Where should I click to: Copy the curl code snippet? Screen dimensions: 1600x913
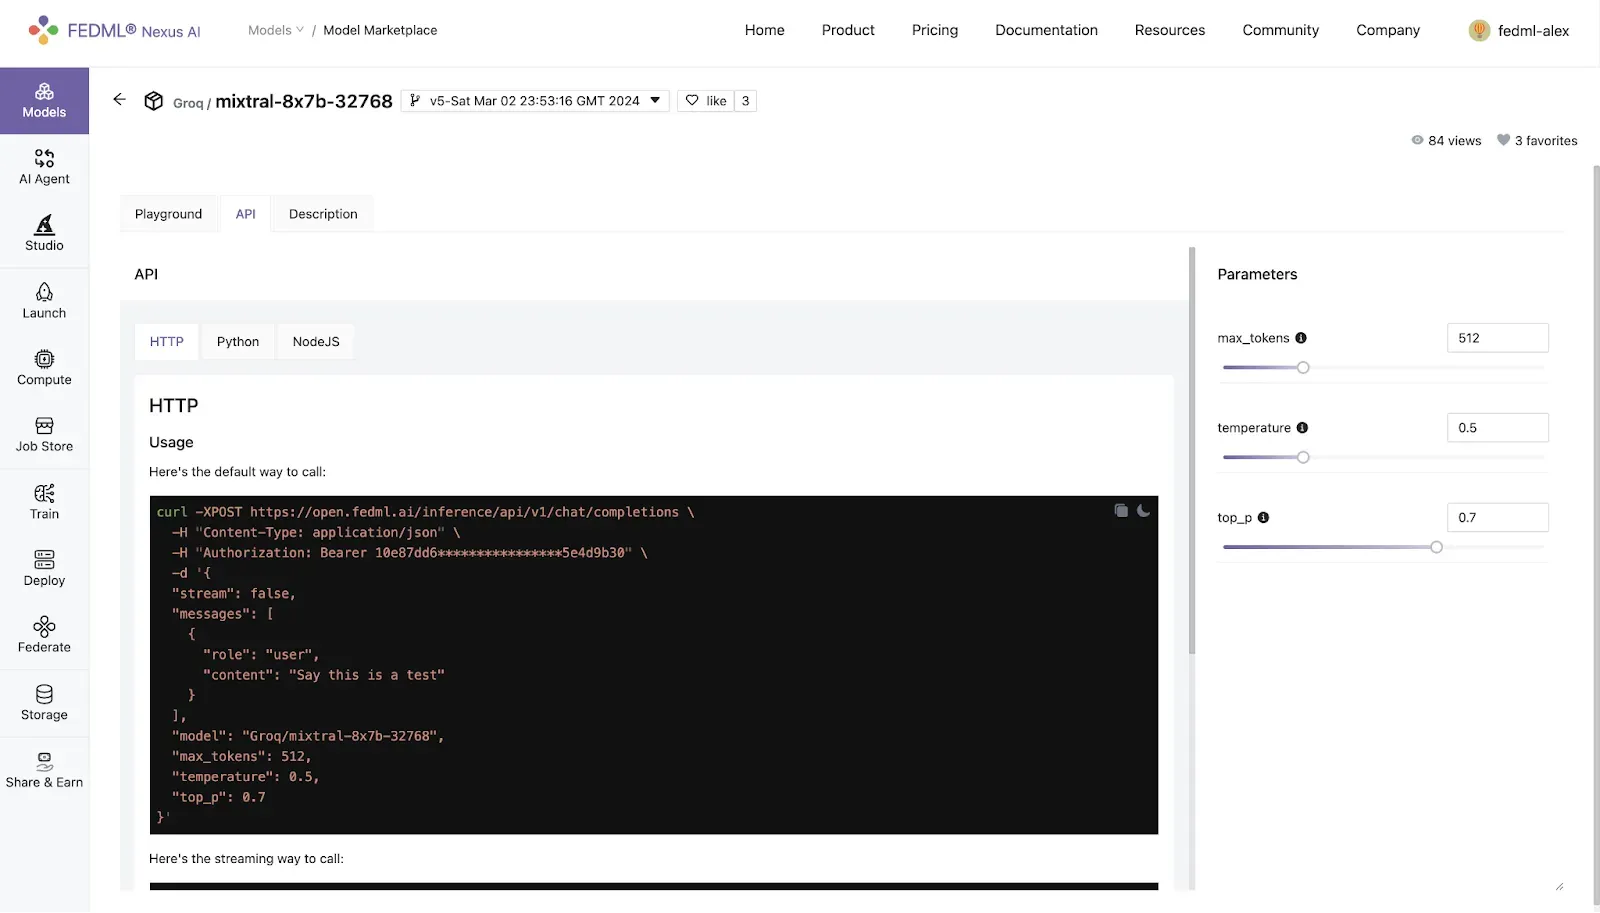click(x=1121, y=511)
